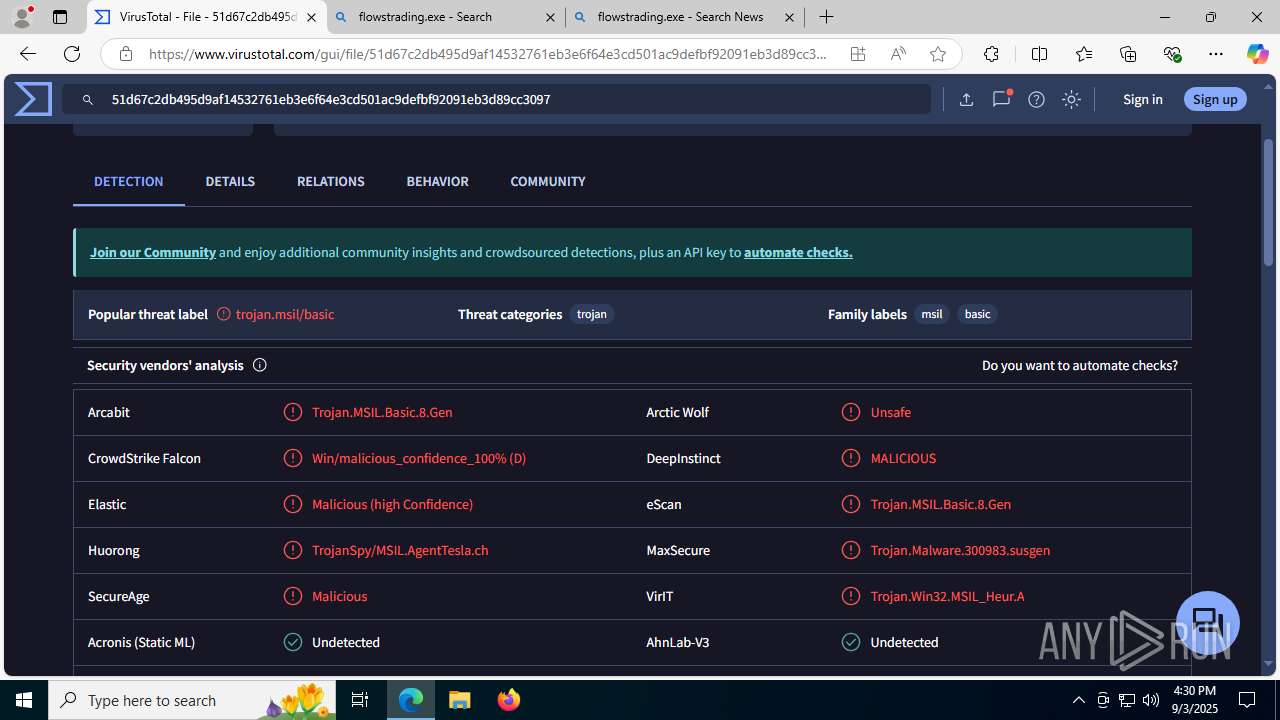
Task: Click the Sign in link
Action: point(1142,99)
